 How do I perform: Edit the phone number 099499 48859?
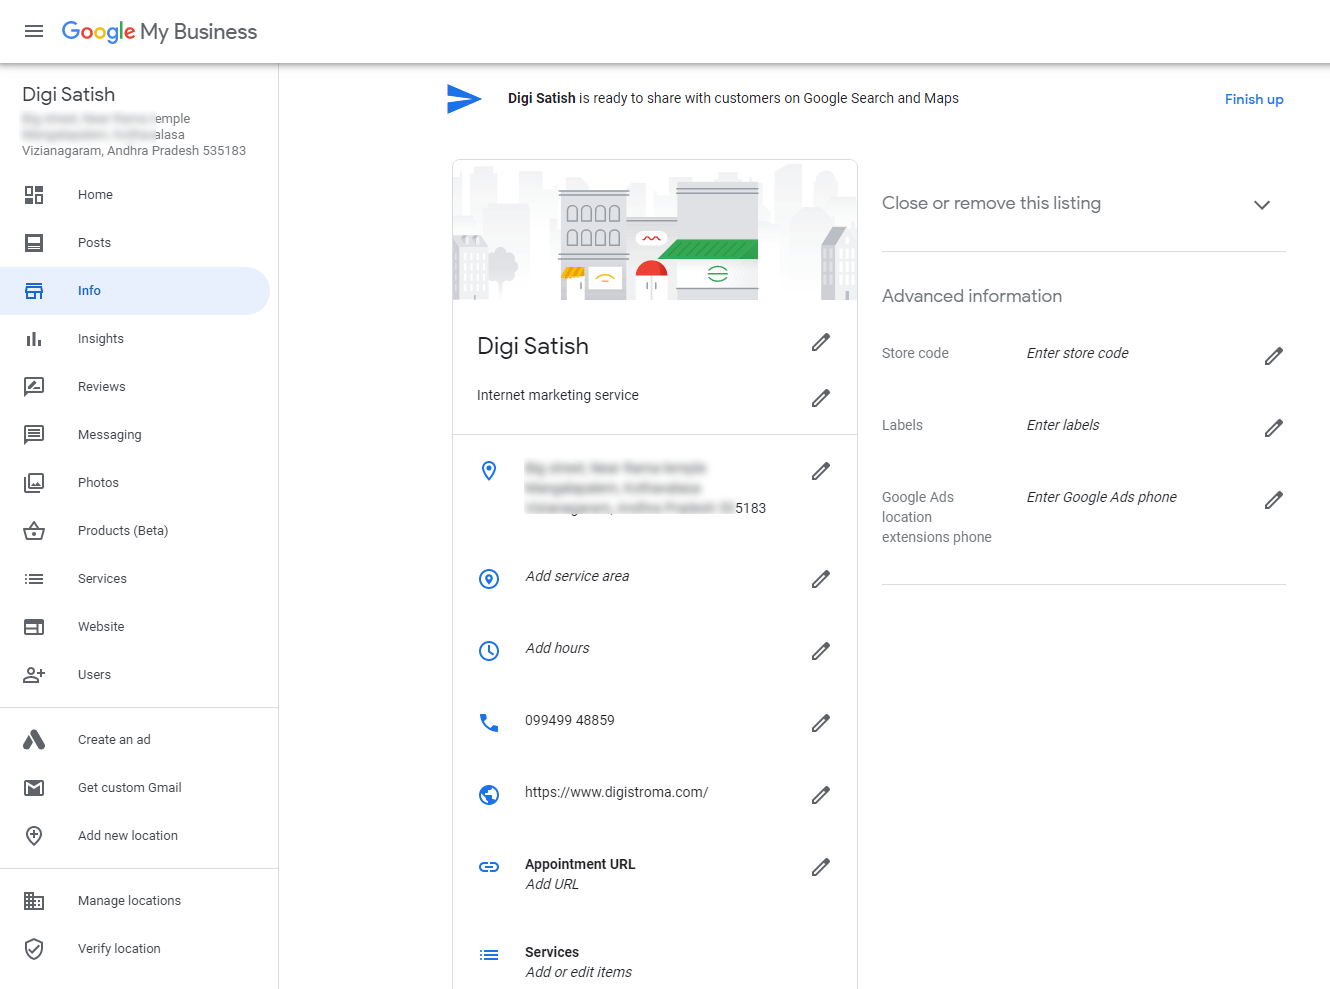tap(820, 722)
